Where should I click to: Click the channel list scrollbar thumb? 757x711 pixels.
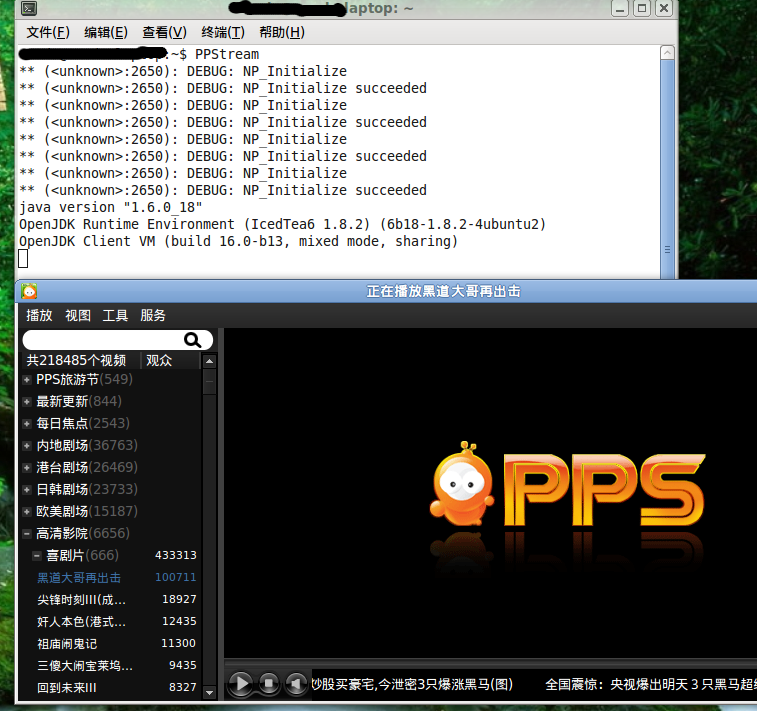pyautogui.click(x=209, y=382)
